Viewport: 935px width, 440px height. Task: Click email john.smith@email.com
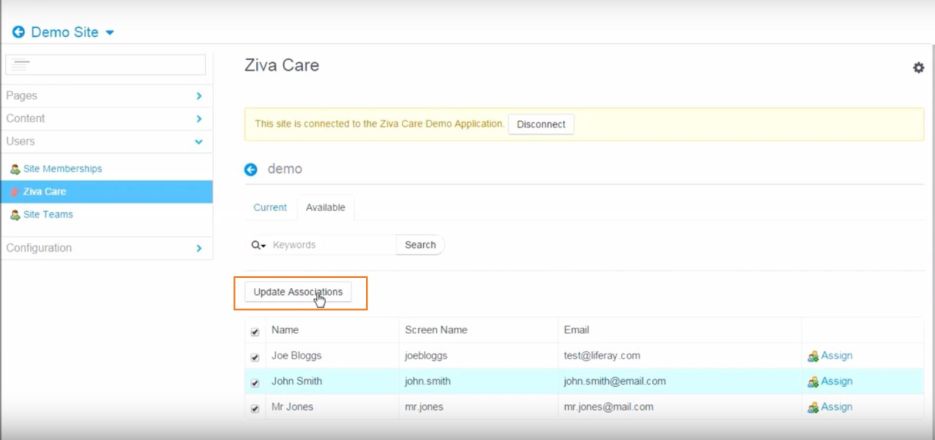615,381
